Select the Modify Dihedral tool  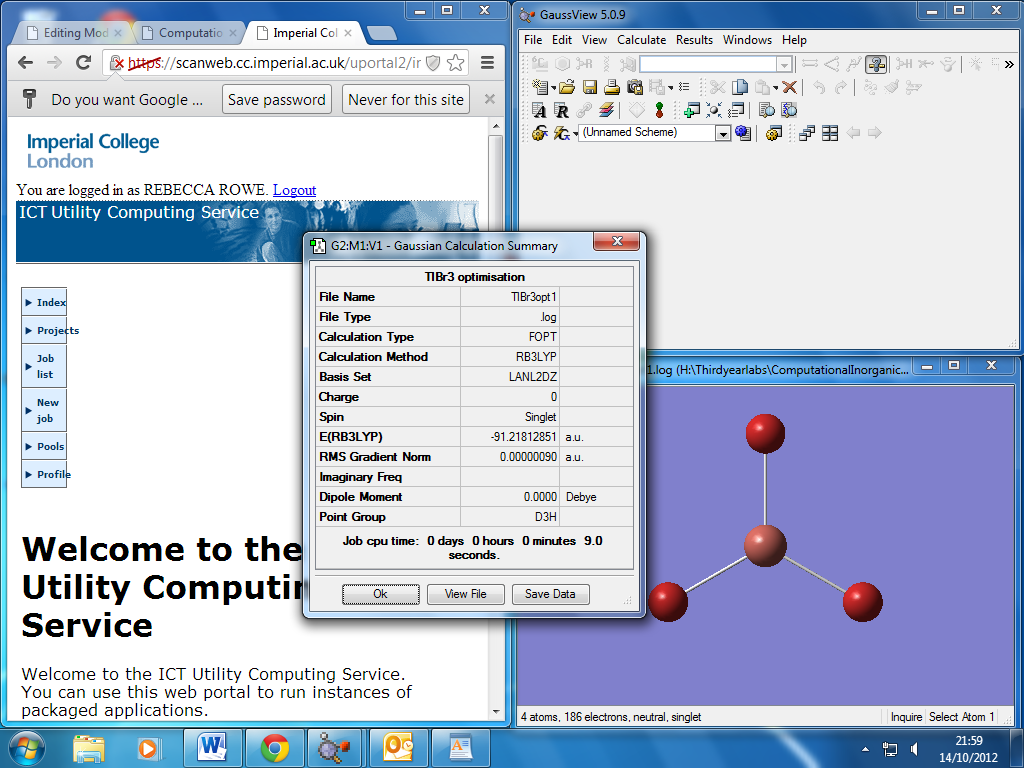pyautogui.click(x=853, y=63)
